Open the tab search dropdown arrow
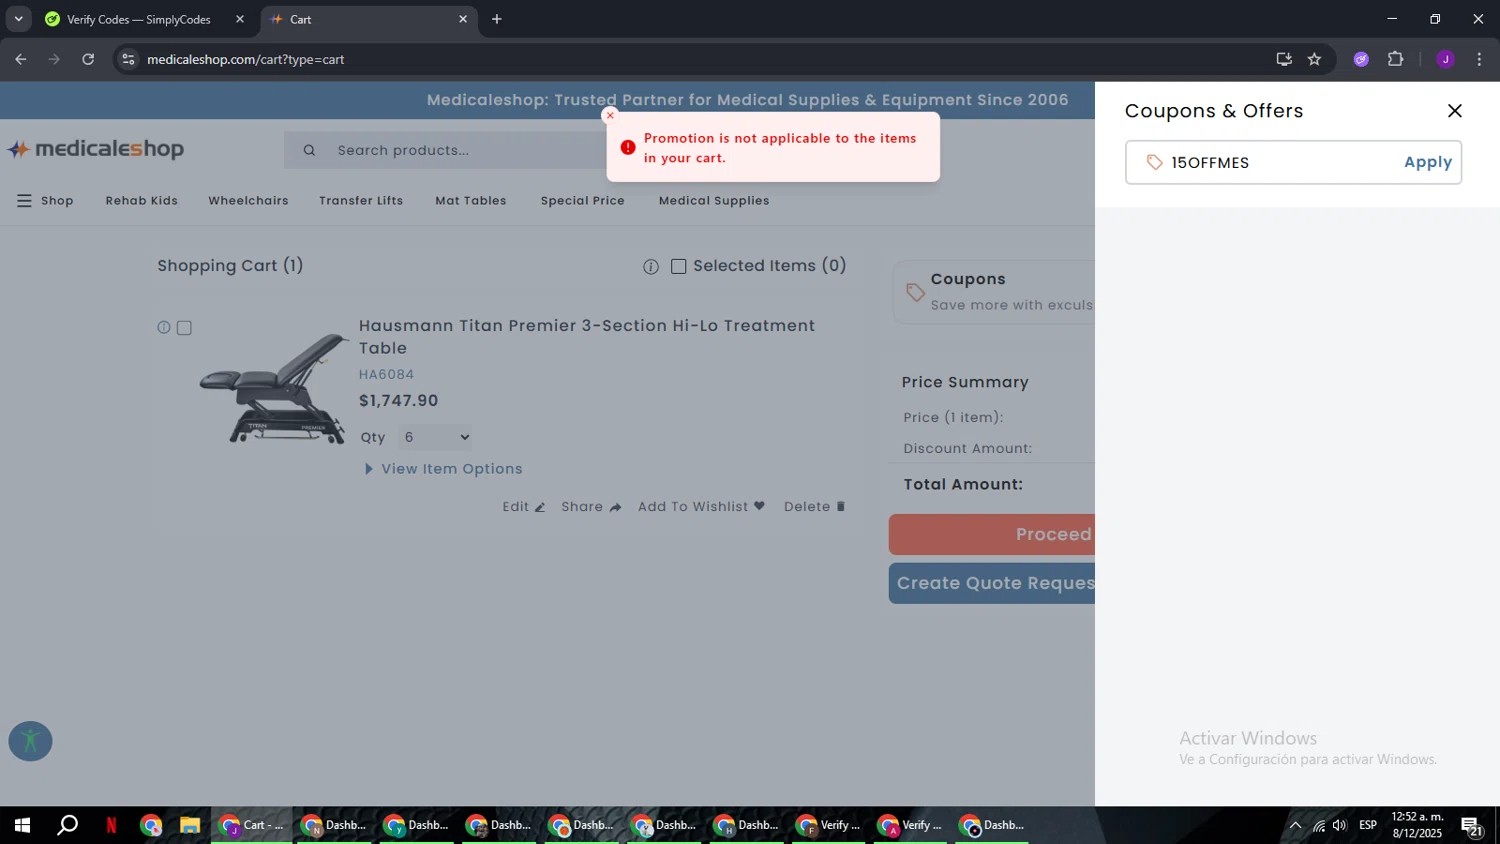Image resolution: width=1500 pixels, height=844 pixels. (18, 19)
